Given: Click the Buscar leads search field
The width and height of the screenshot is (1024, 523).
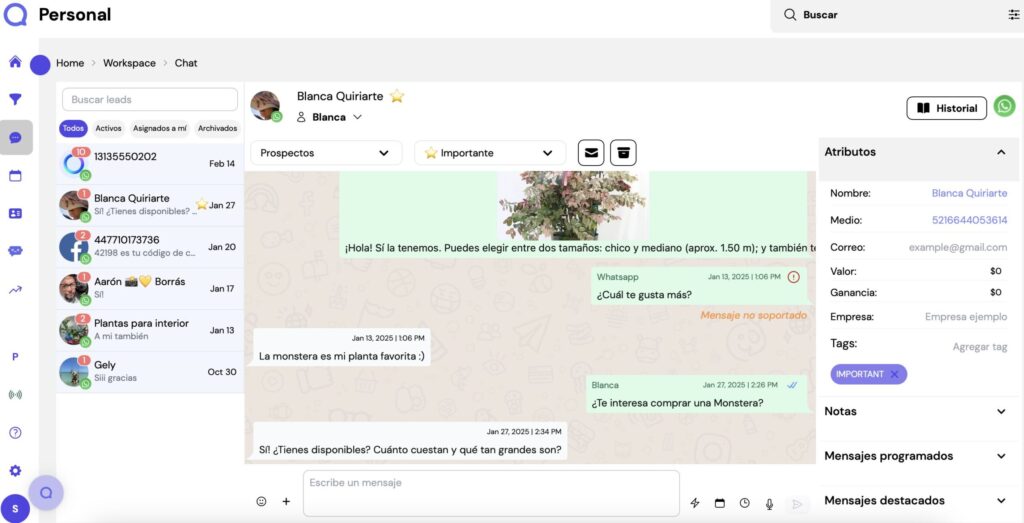Looking at the screenshot, I should tap(150, 99).
